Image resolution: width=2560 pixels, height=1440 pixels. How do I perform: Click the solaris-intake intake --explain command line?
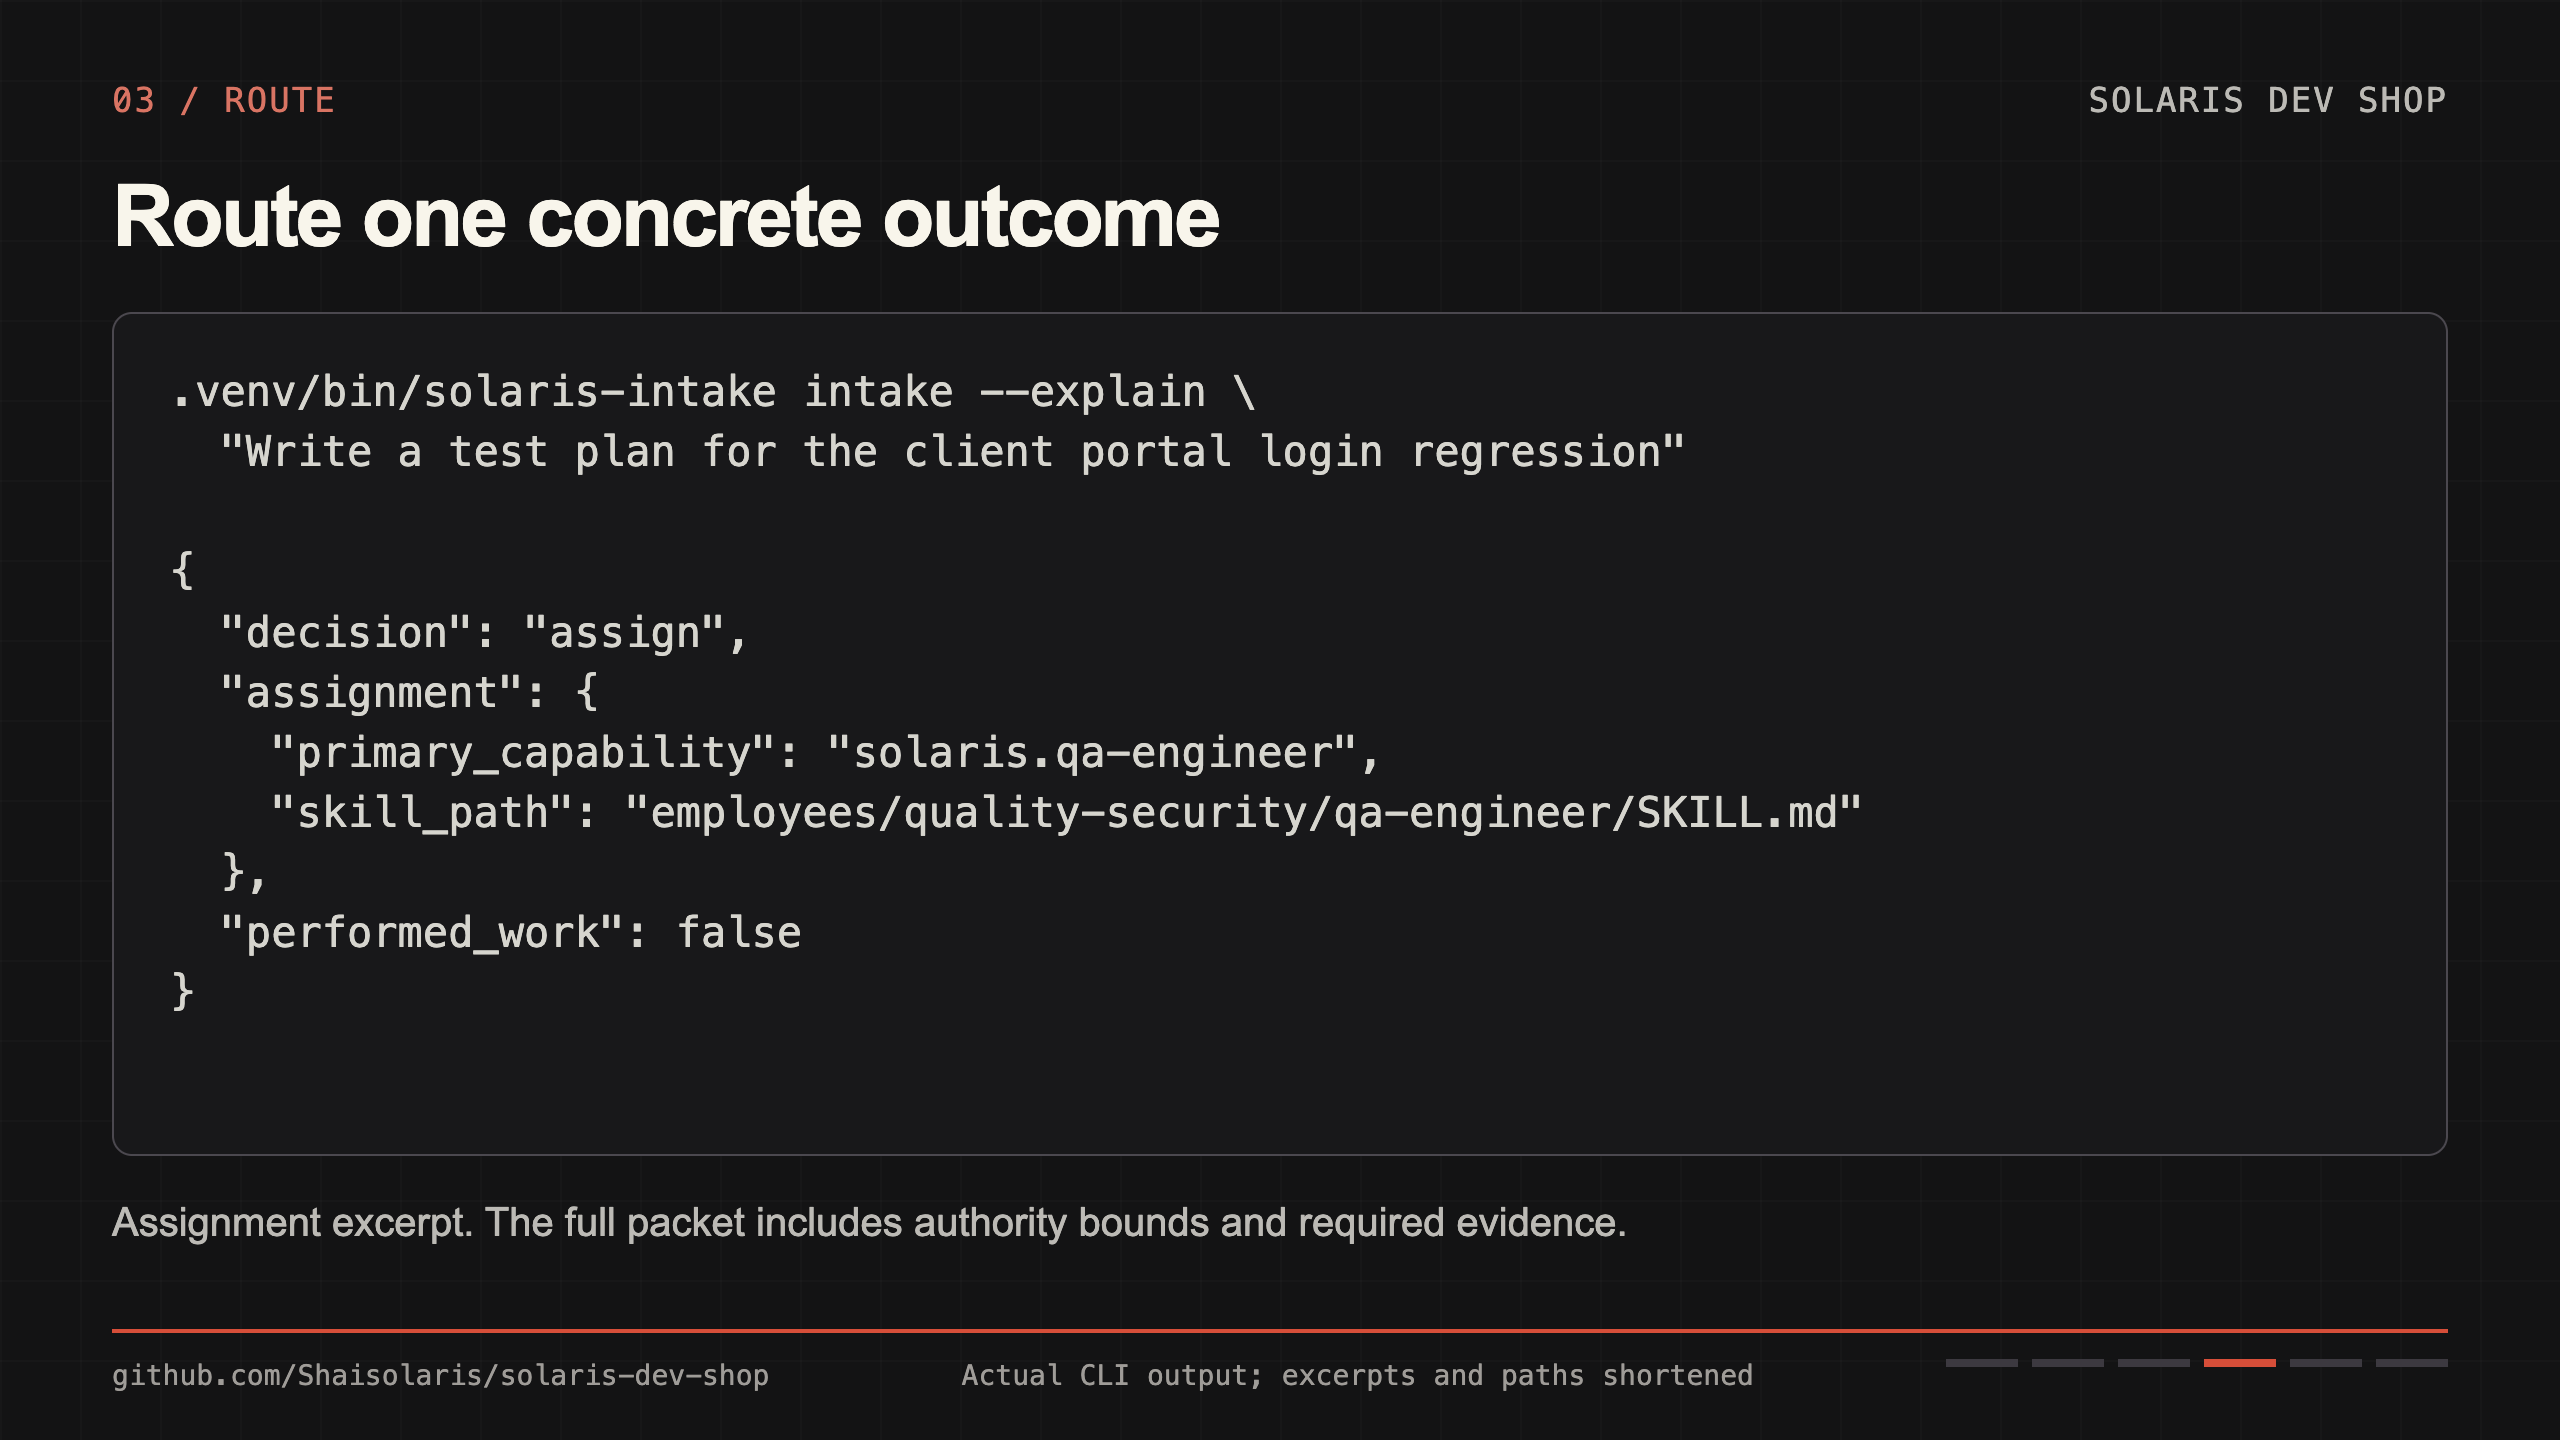[713, 392]
